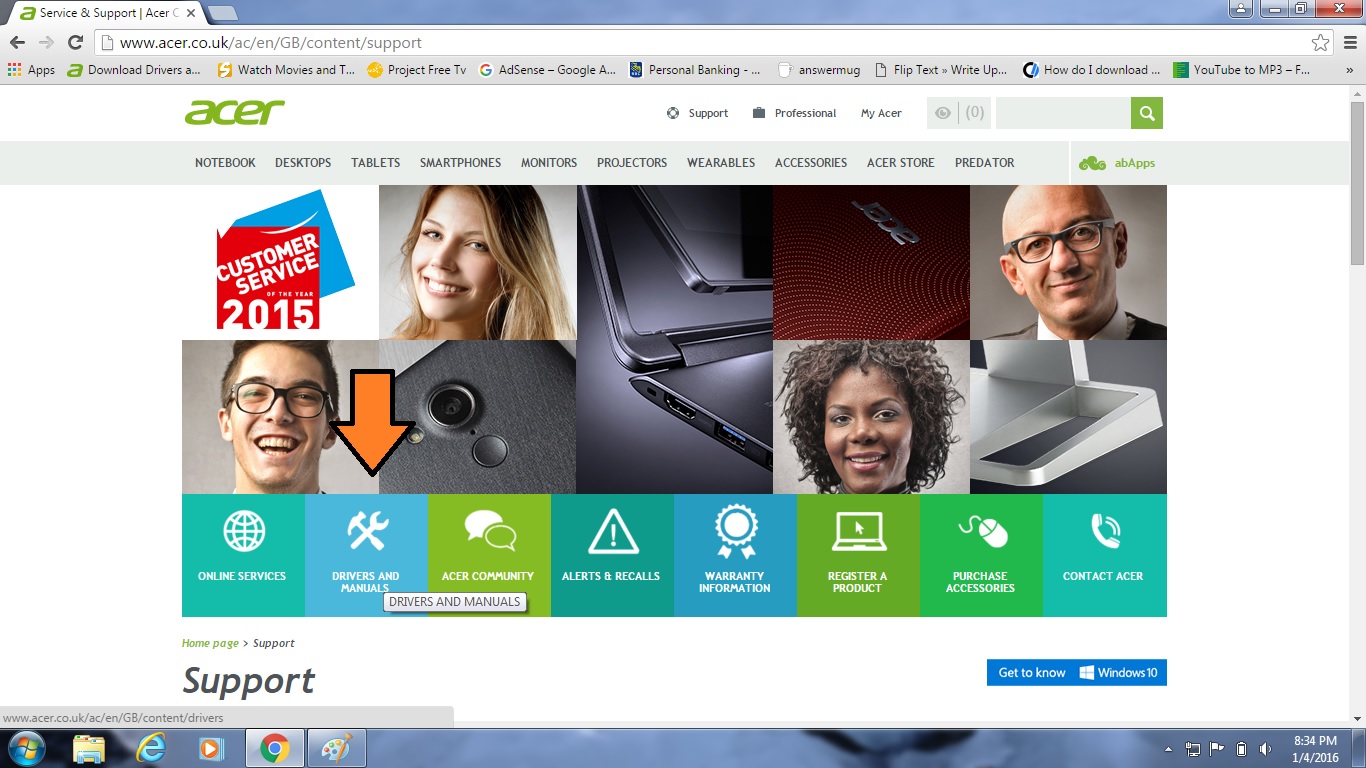
Task: Click the site search input field
Action: tap(1063, 113)
